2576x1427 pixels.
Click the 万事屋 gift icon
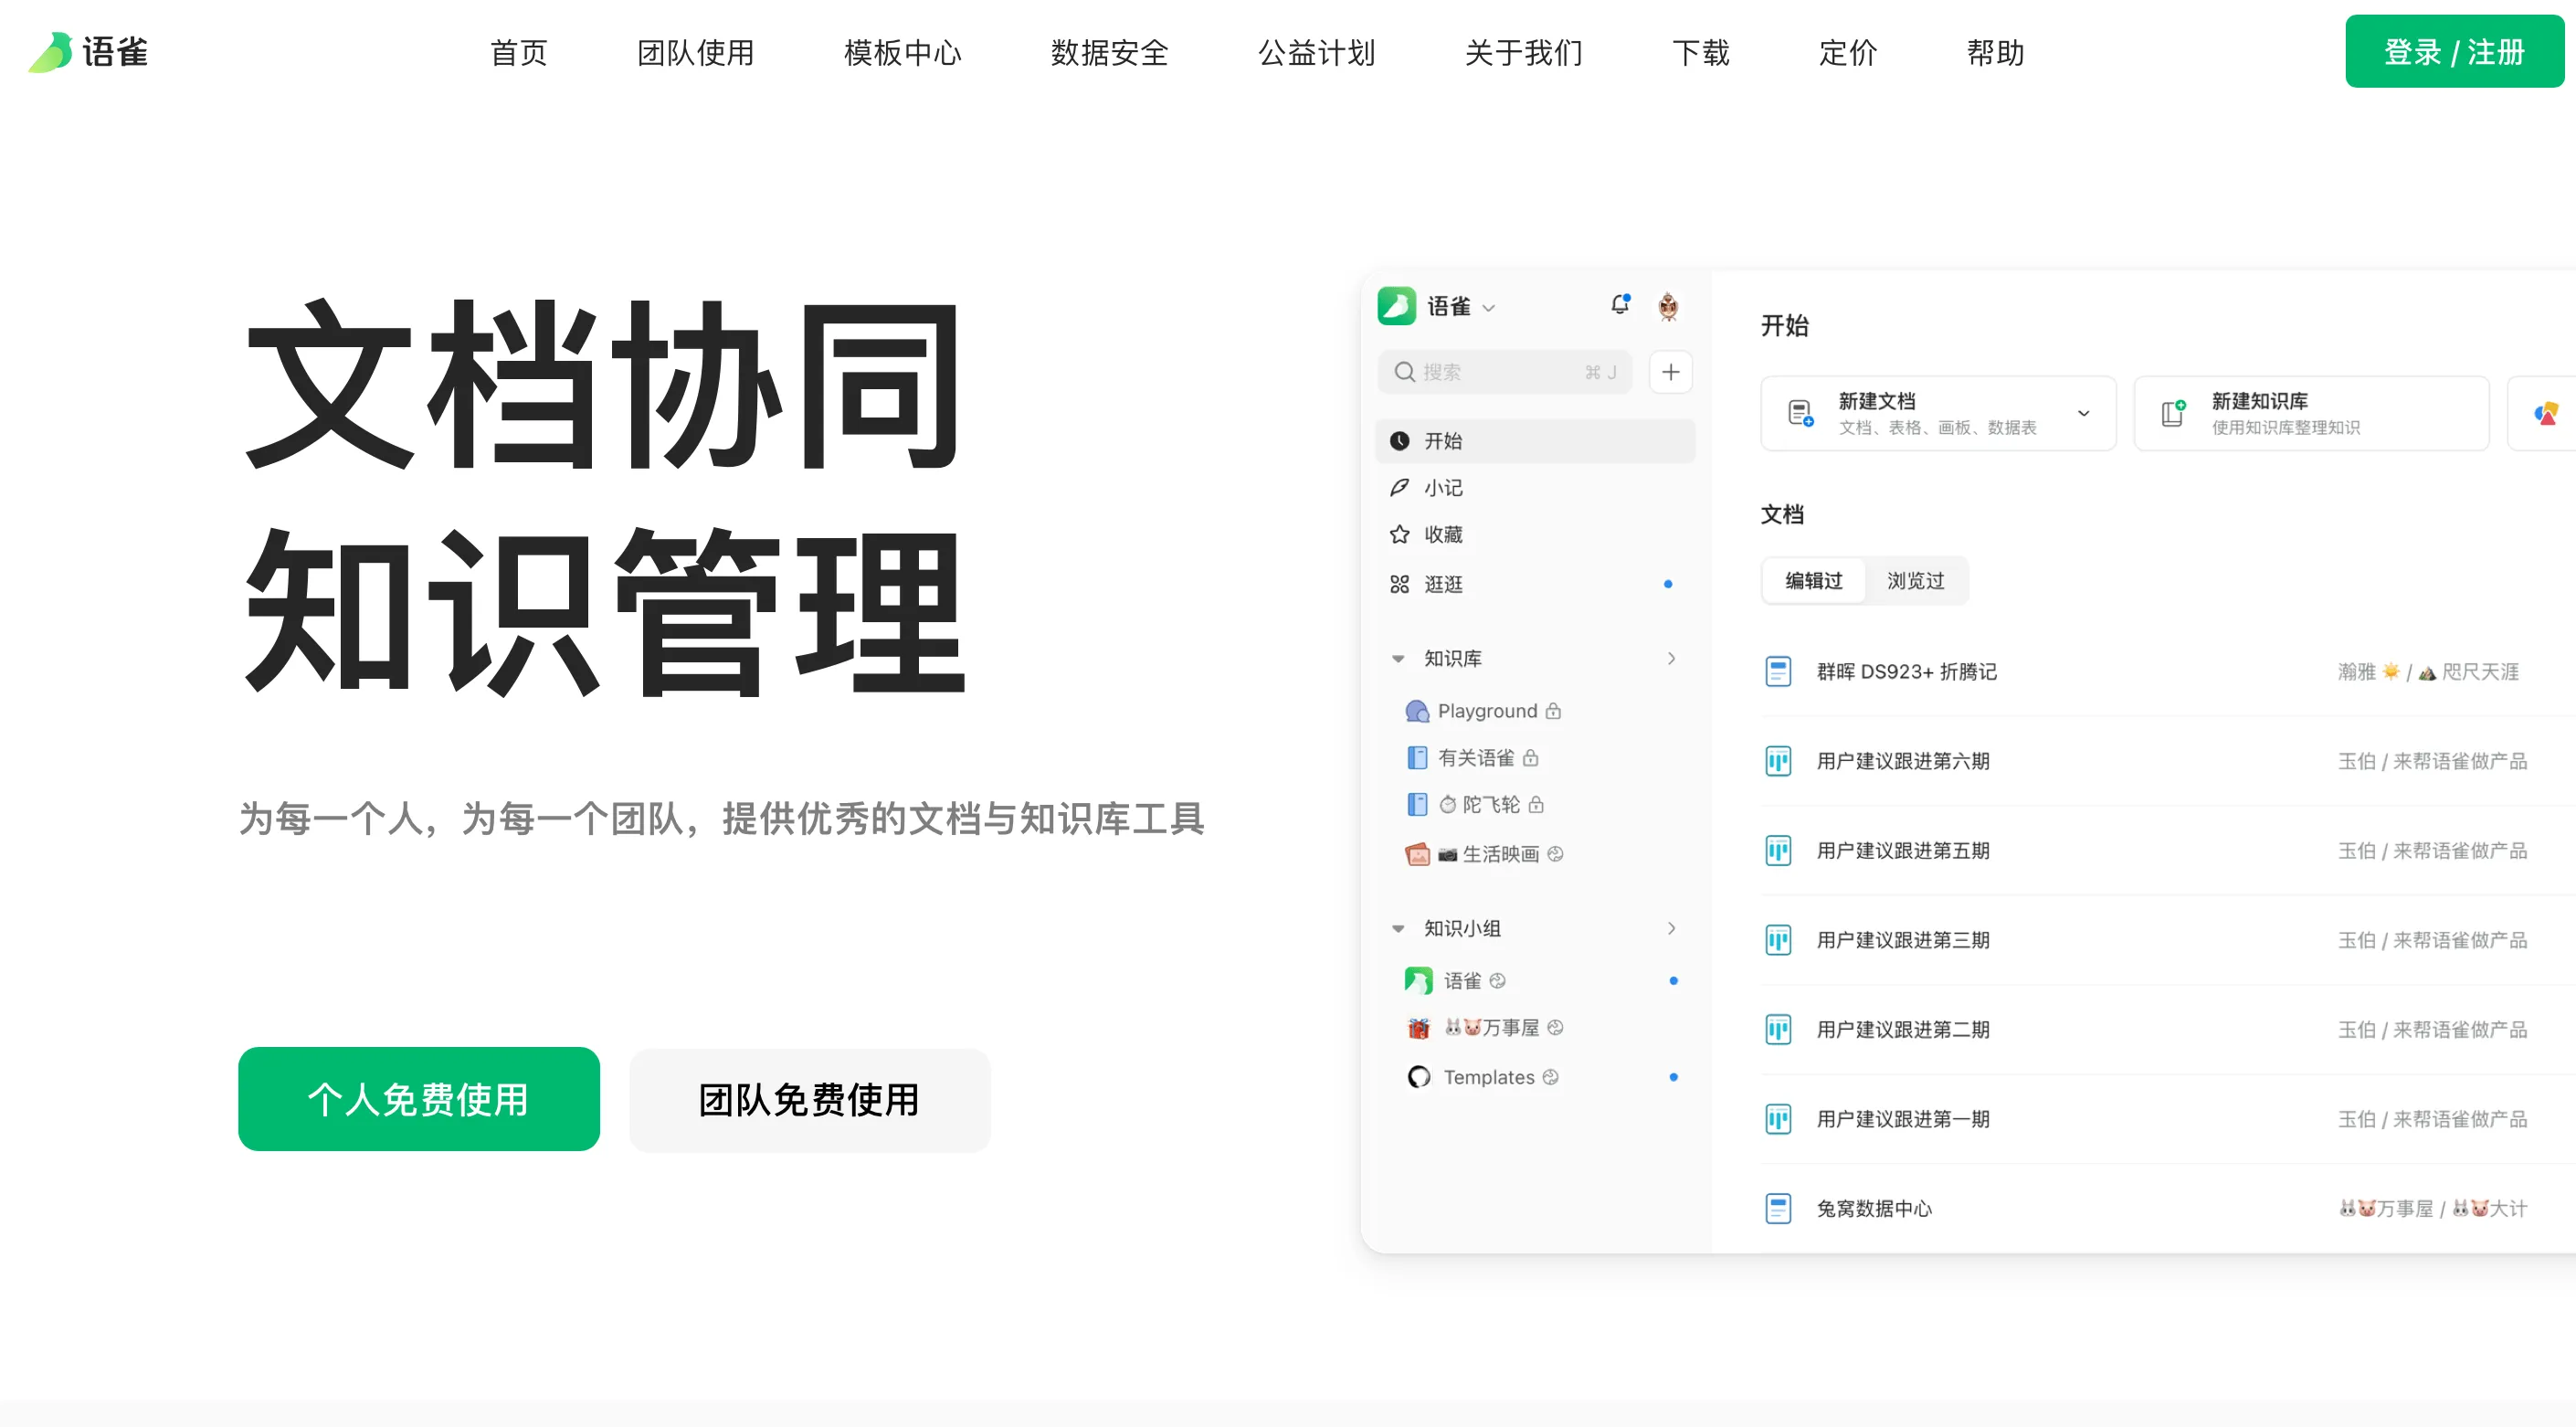[x=1418, y=1028]
